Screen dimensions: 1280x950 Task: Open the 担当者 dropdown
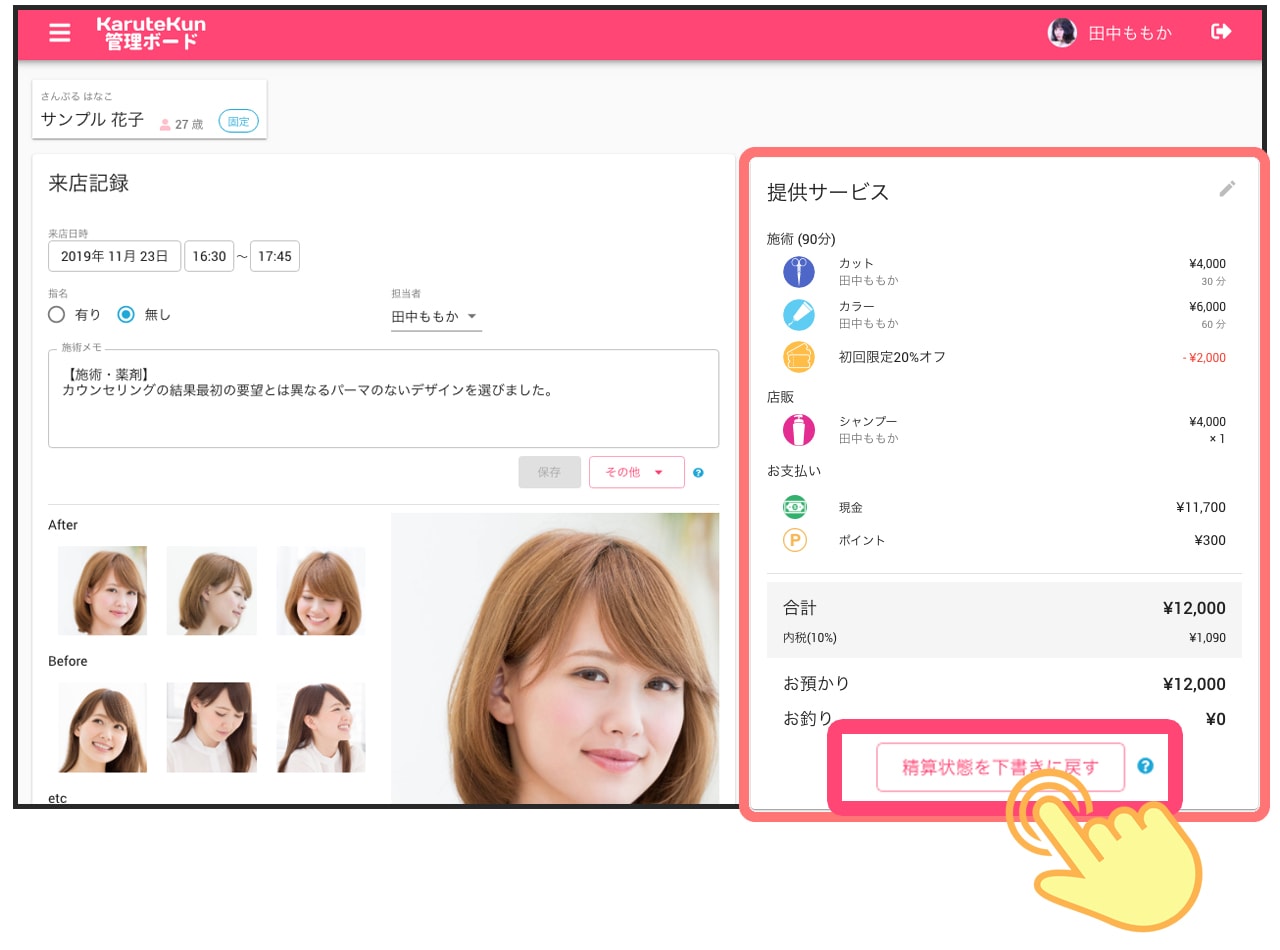pos(436,316)
